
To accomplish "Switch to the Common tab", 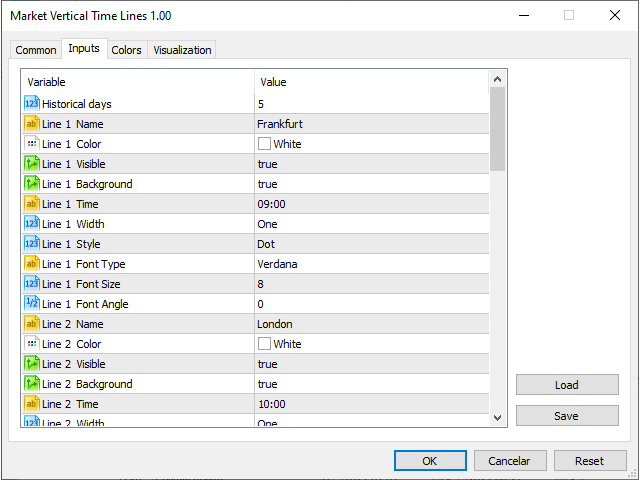I will (36, 50).
